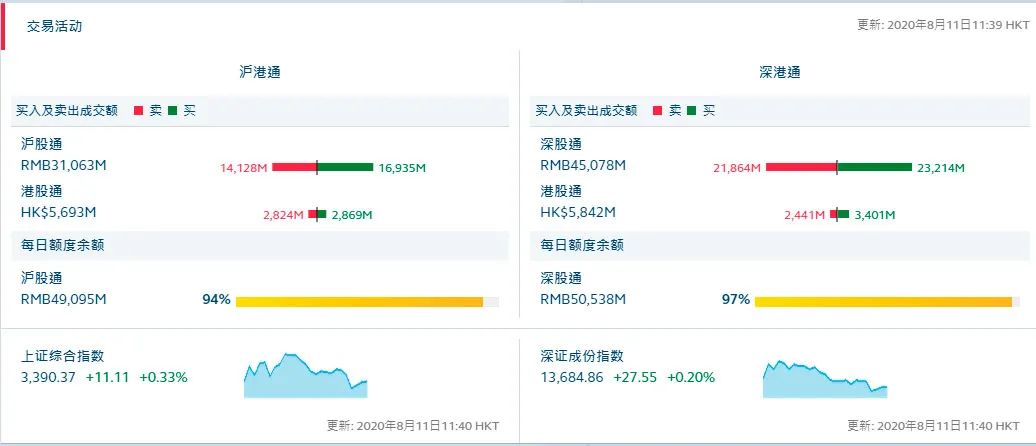Click the 深证成份指数 index name
This screenshot has width=1036, height=446.
coord(582,356)
